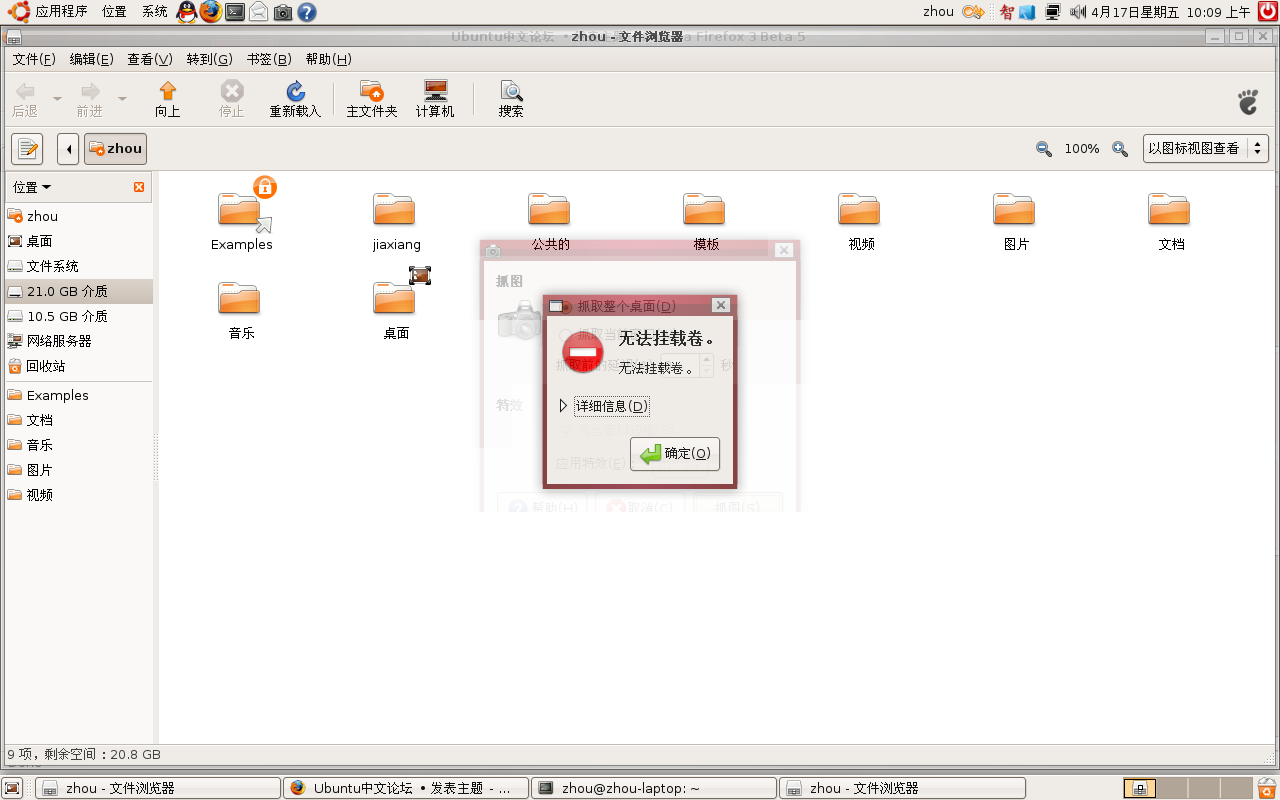This screenshot has height=800, width=1280.
Task: Open the blue help question-mark launcher
Action: [x=307, y=12]
